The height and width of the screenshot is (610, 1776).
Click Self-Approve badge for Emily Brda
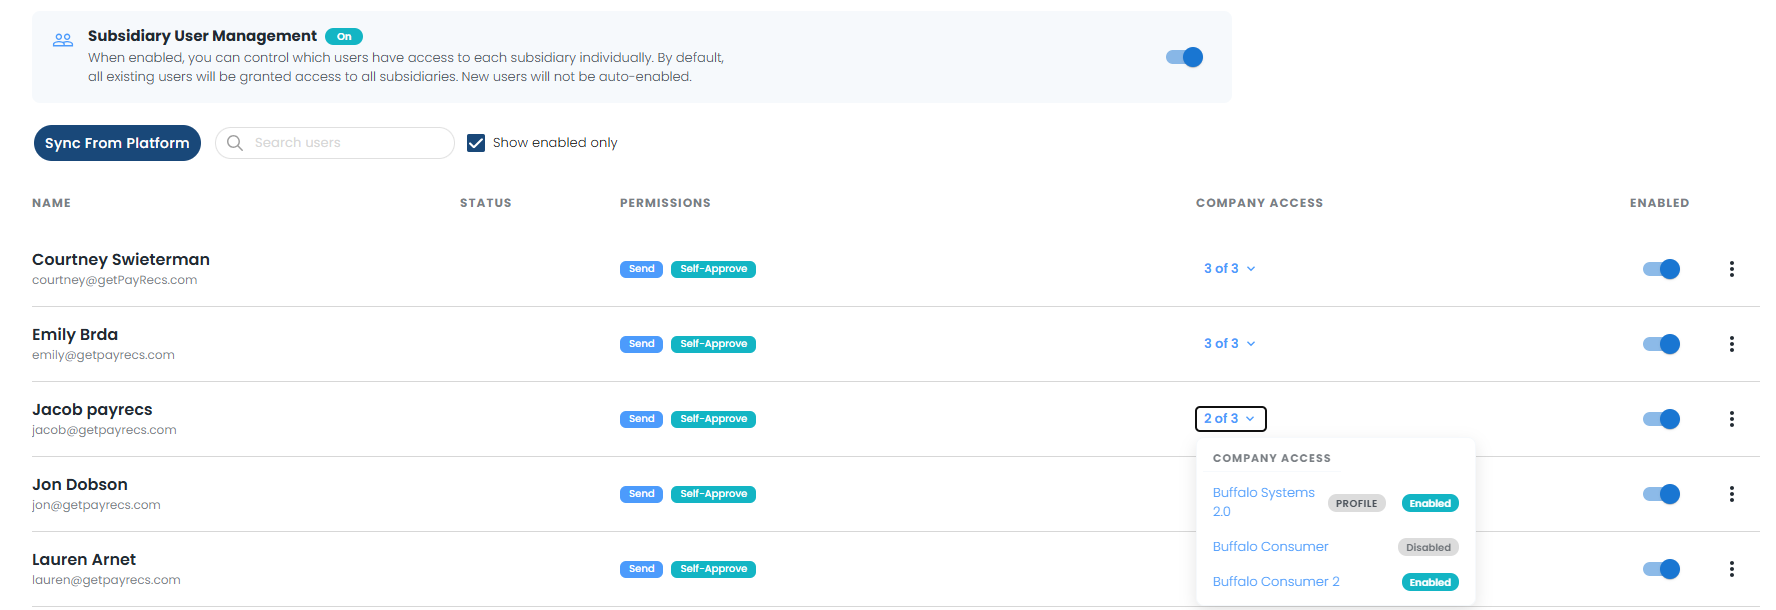pos(713,344)
